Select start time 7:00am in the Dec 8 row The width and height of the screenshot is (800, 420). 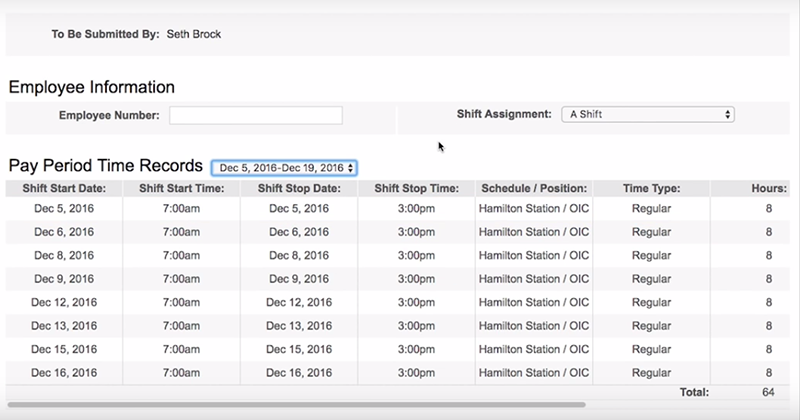pyautogui.click(x=181, y=255)
